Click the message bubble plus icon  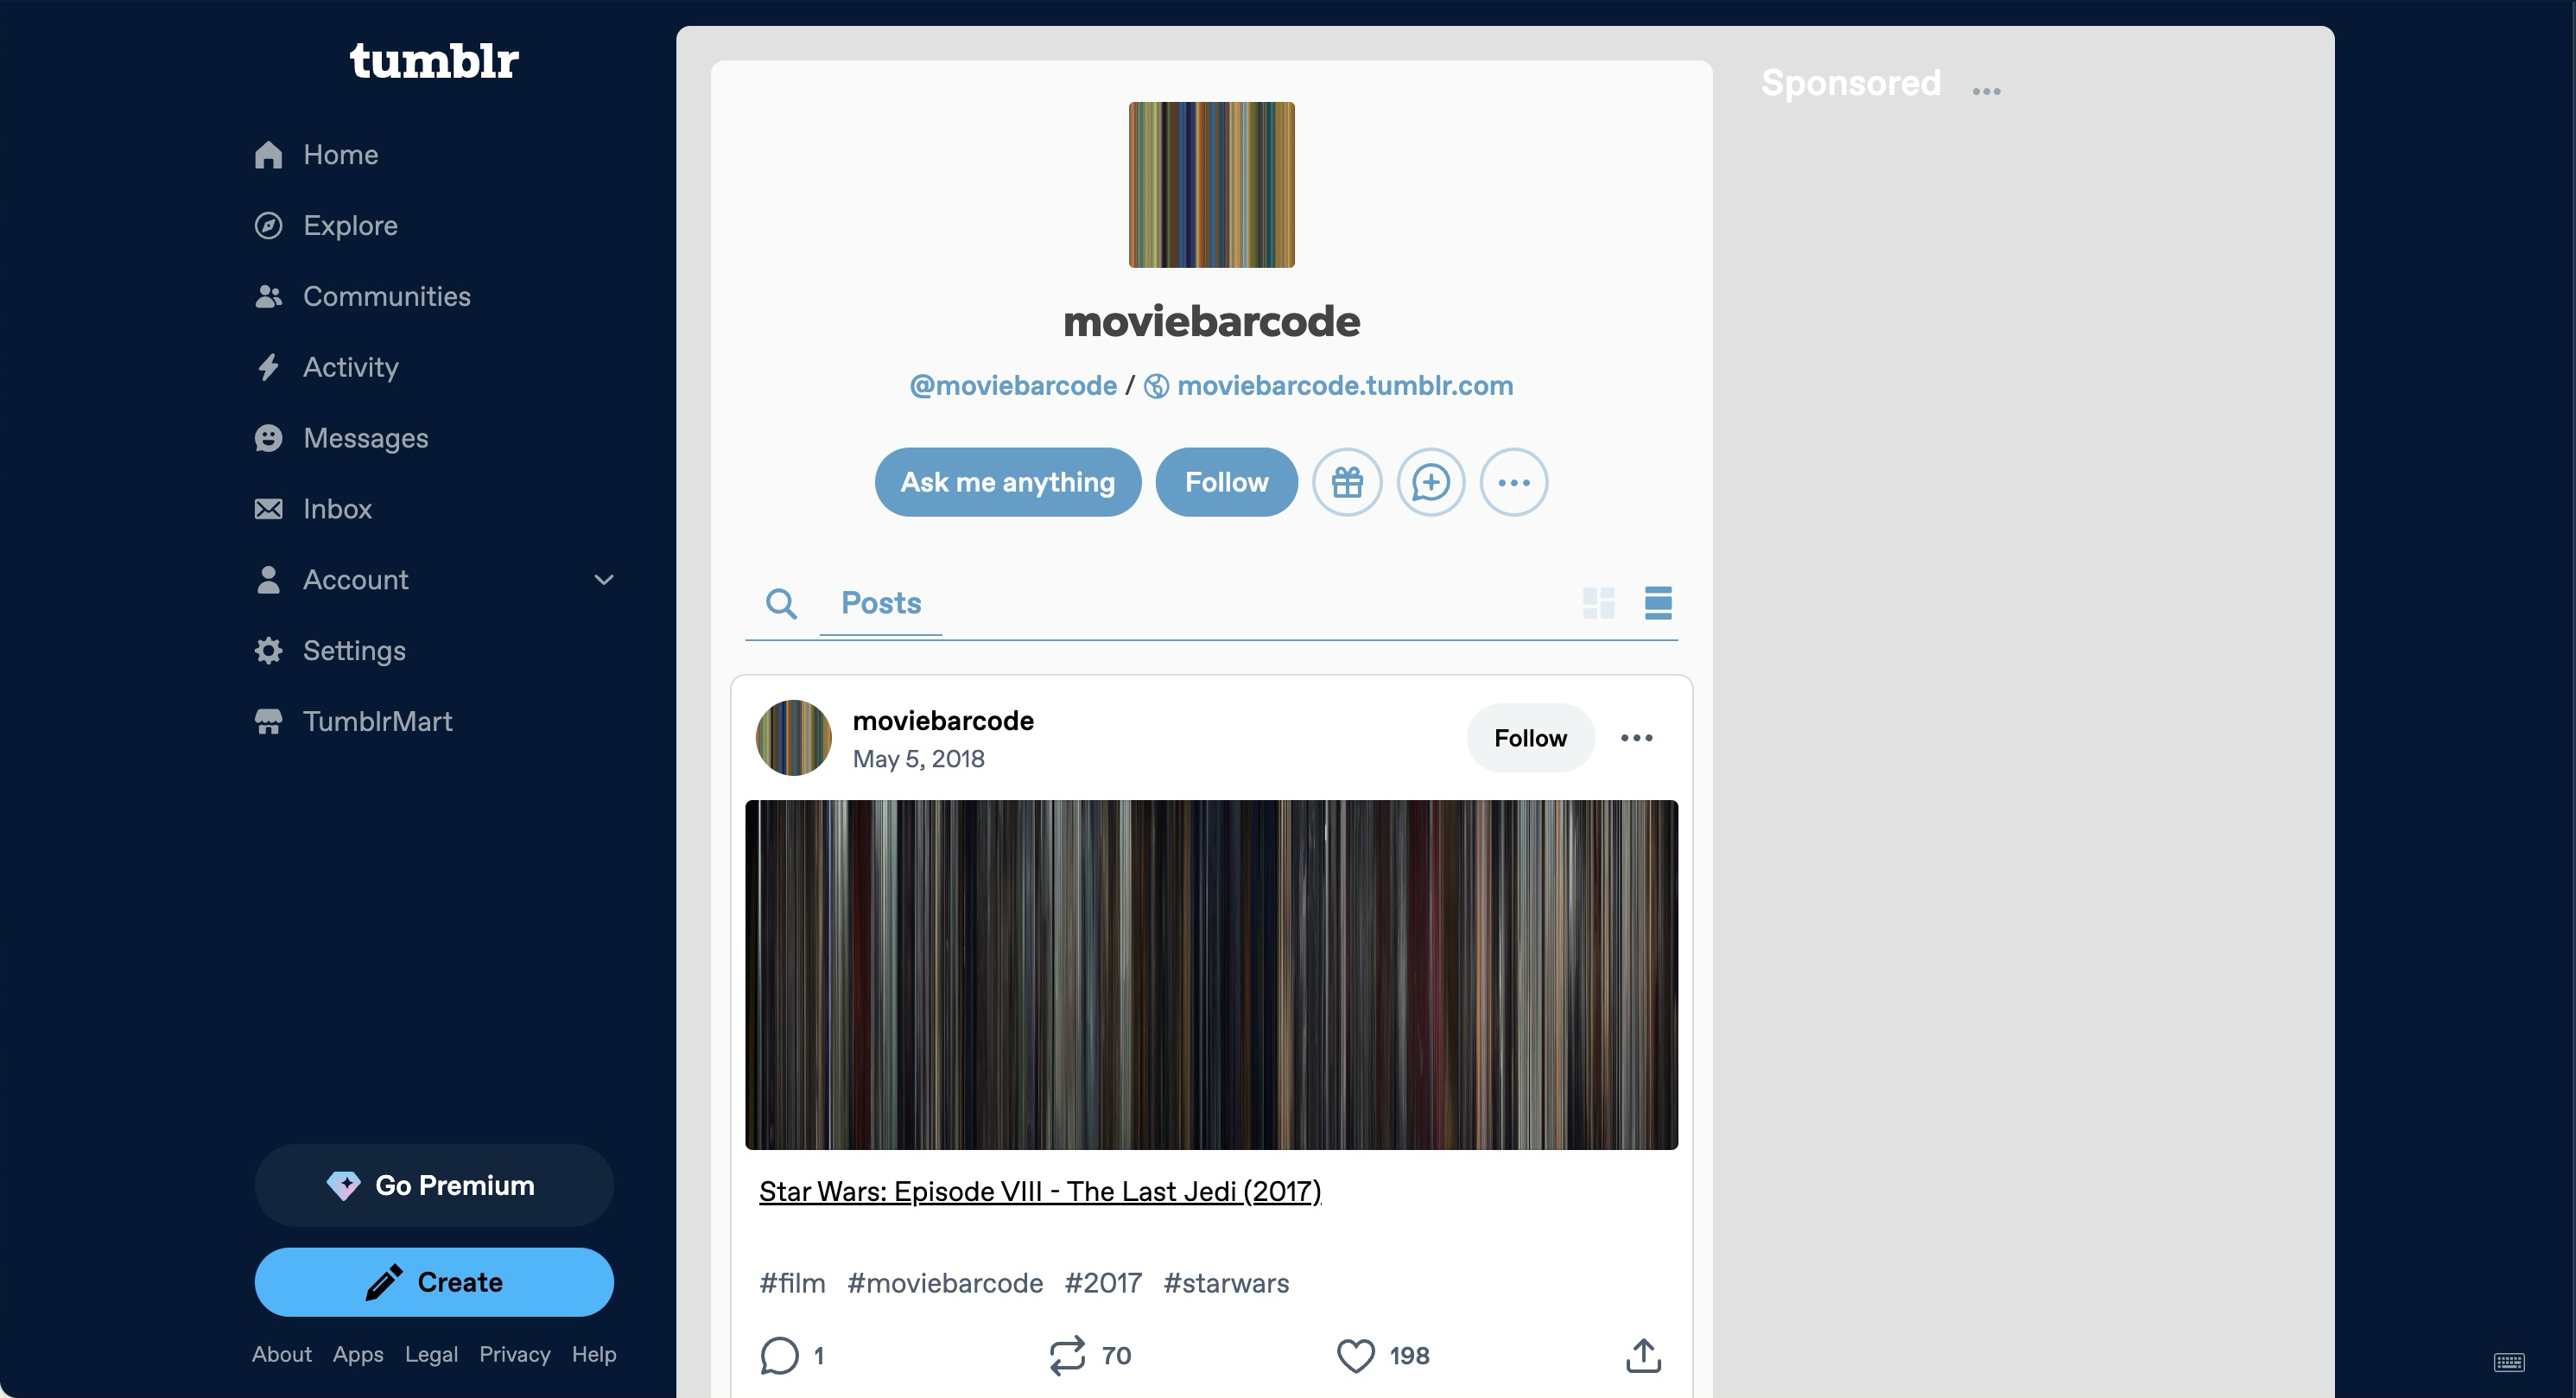(1431, 482)
